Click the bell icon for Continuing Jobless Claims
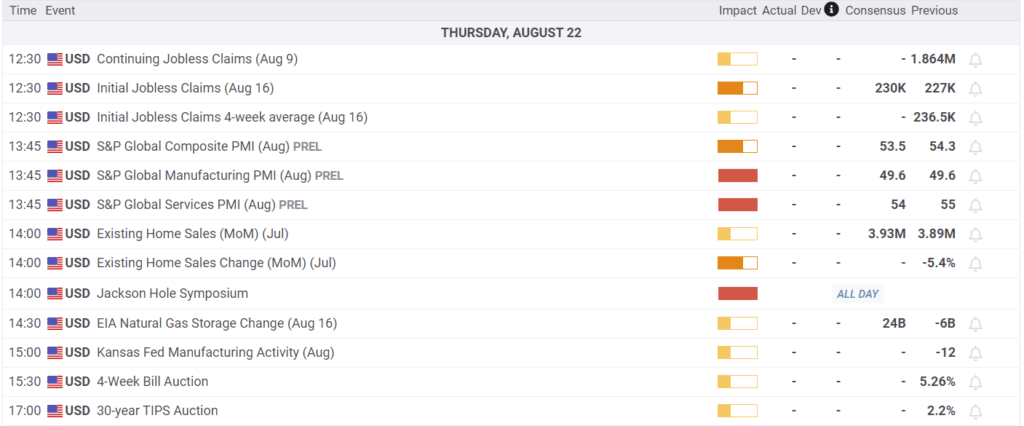Viewport: 1024px width, 426px height. pyautogui.click(x=975, y=60)
